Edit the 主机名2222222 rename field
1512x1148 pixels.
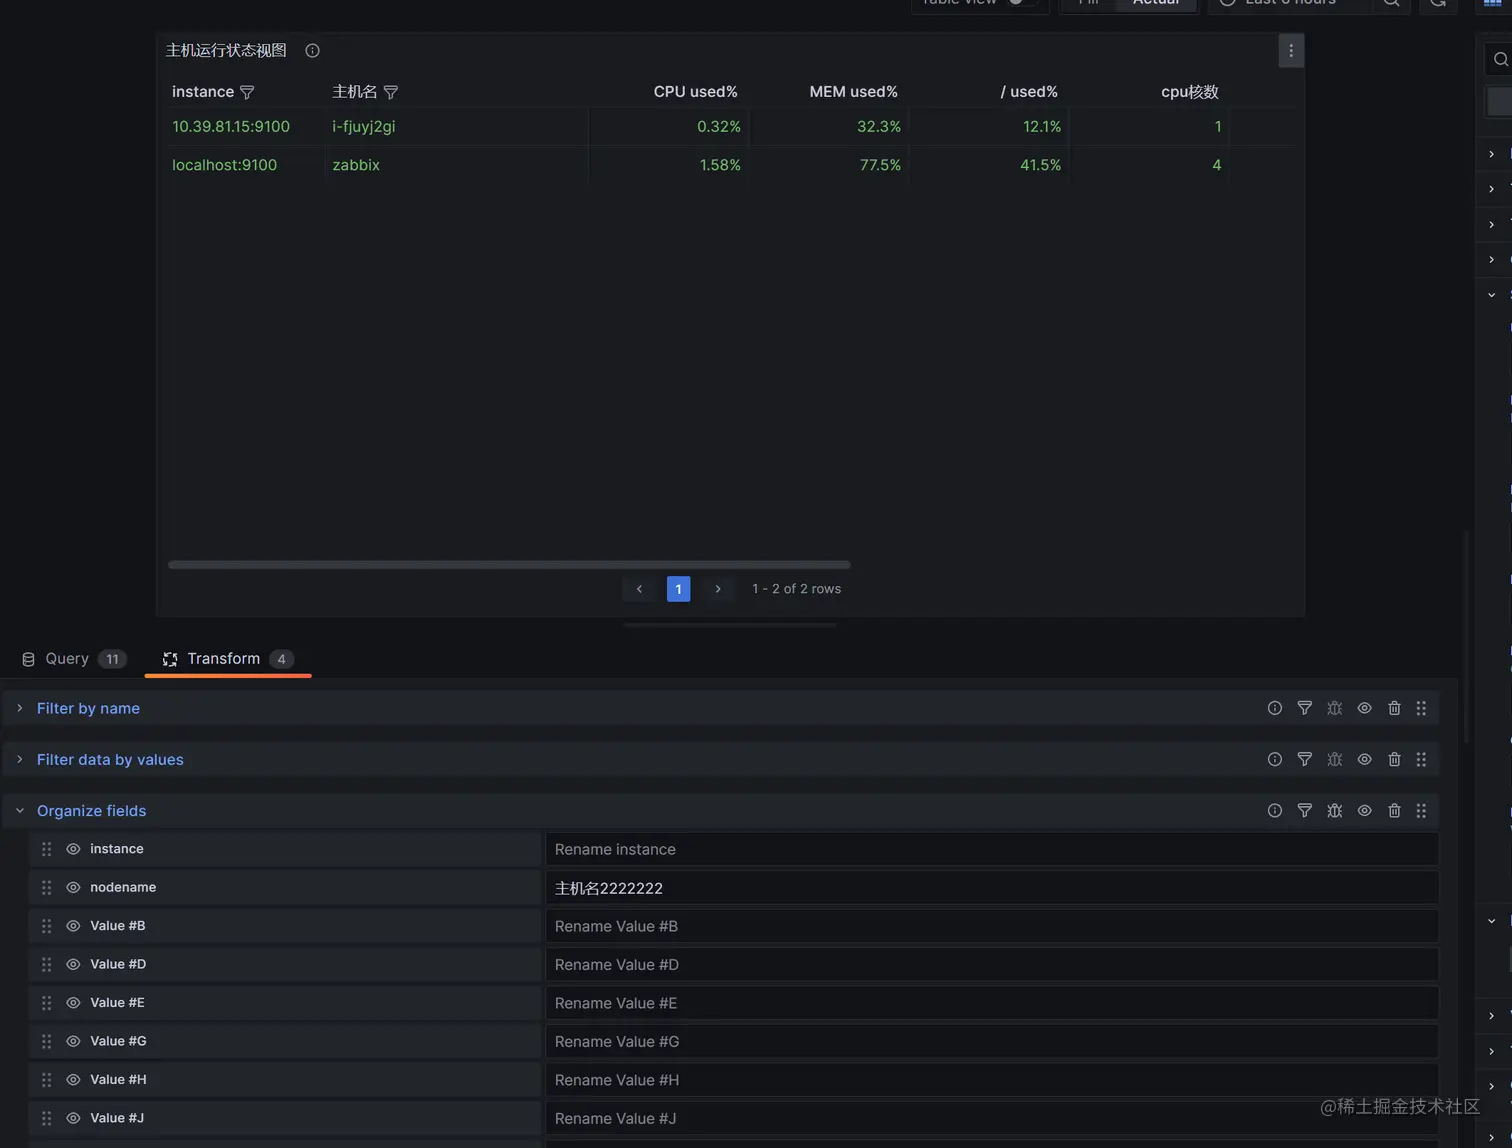point(992,887)
